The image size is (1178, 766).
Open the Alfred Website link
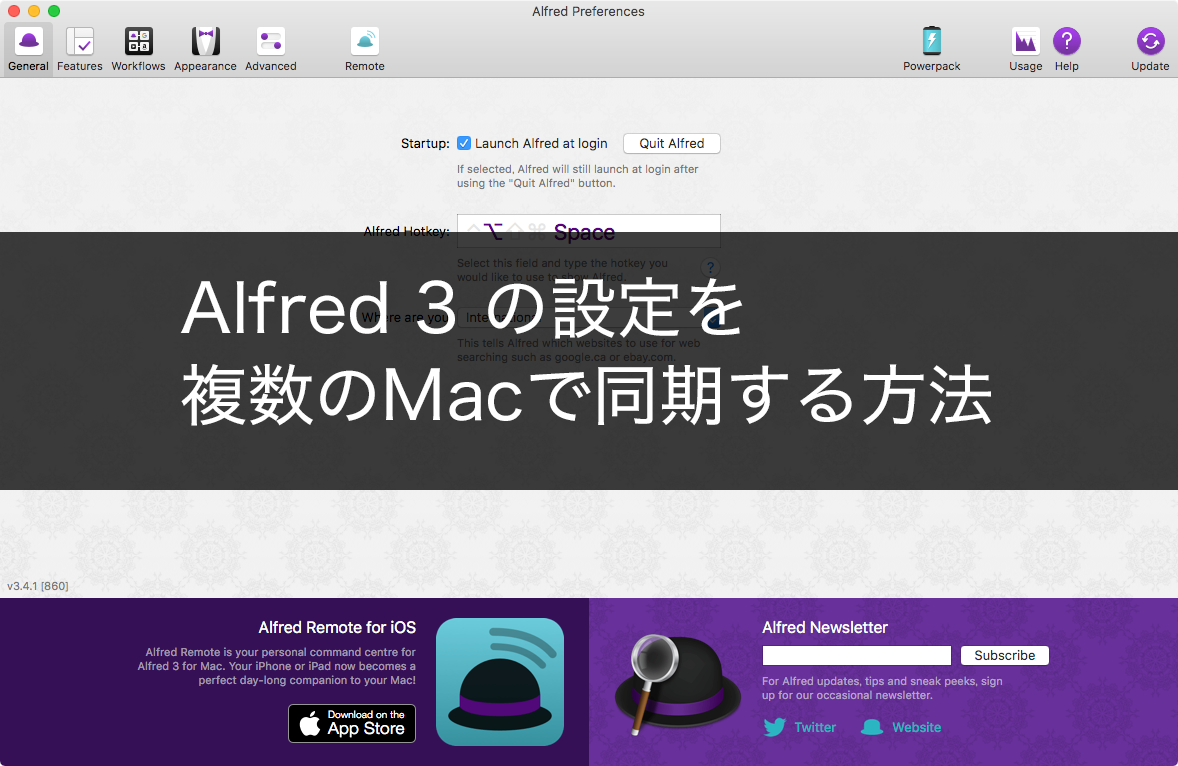[917, 727]
